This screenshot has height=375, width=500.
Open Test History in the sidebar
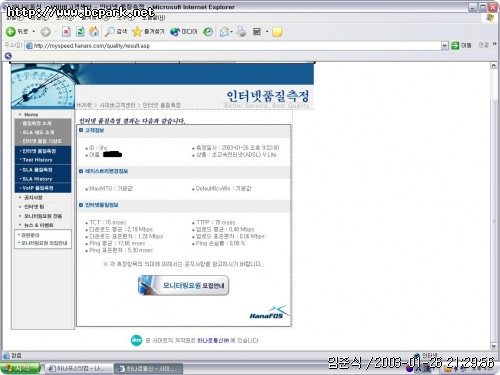point(38,160)
